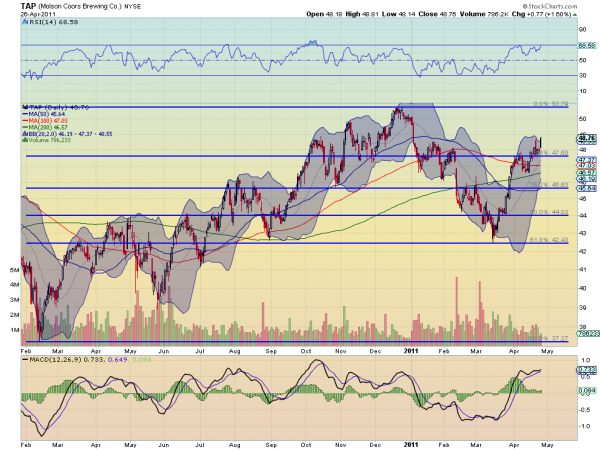600x450 pixels.
Task: Click the green Volume bars legend icon
Action: pyautogui.click(x=25, y=140)
